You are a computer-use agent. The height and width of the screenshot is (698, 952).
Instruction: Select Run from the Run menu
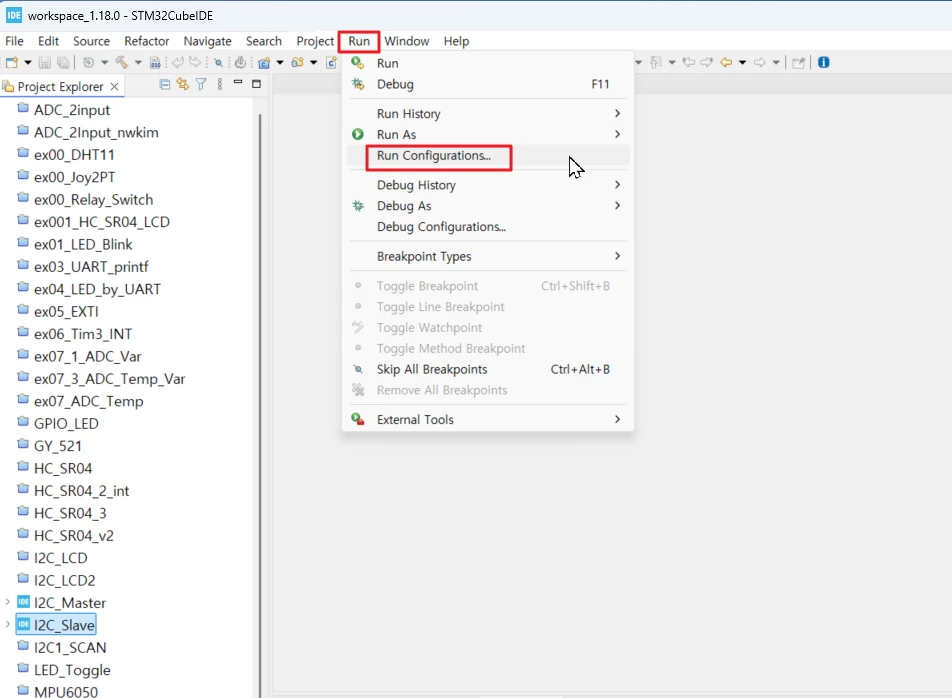(488, 63)
